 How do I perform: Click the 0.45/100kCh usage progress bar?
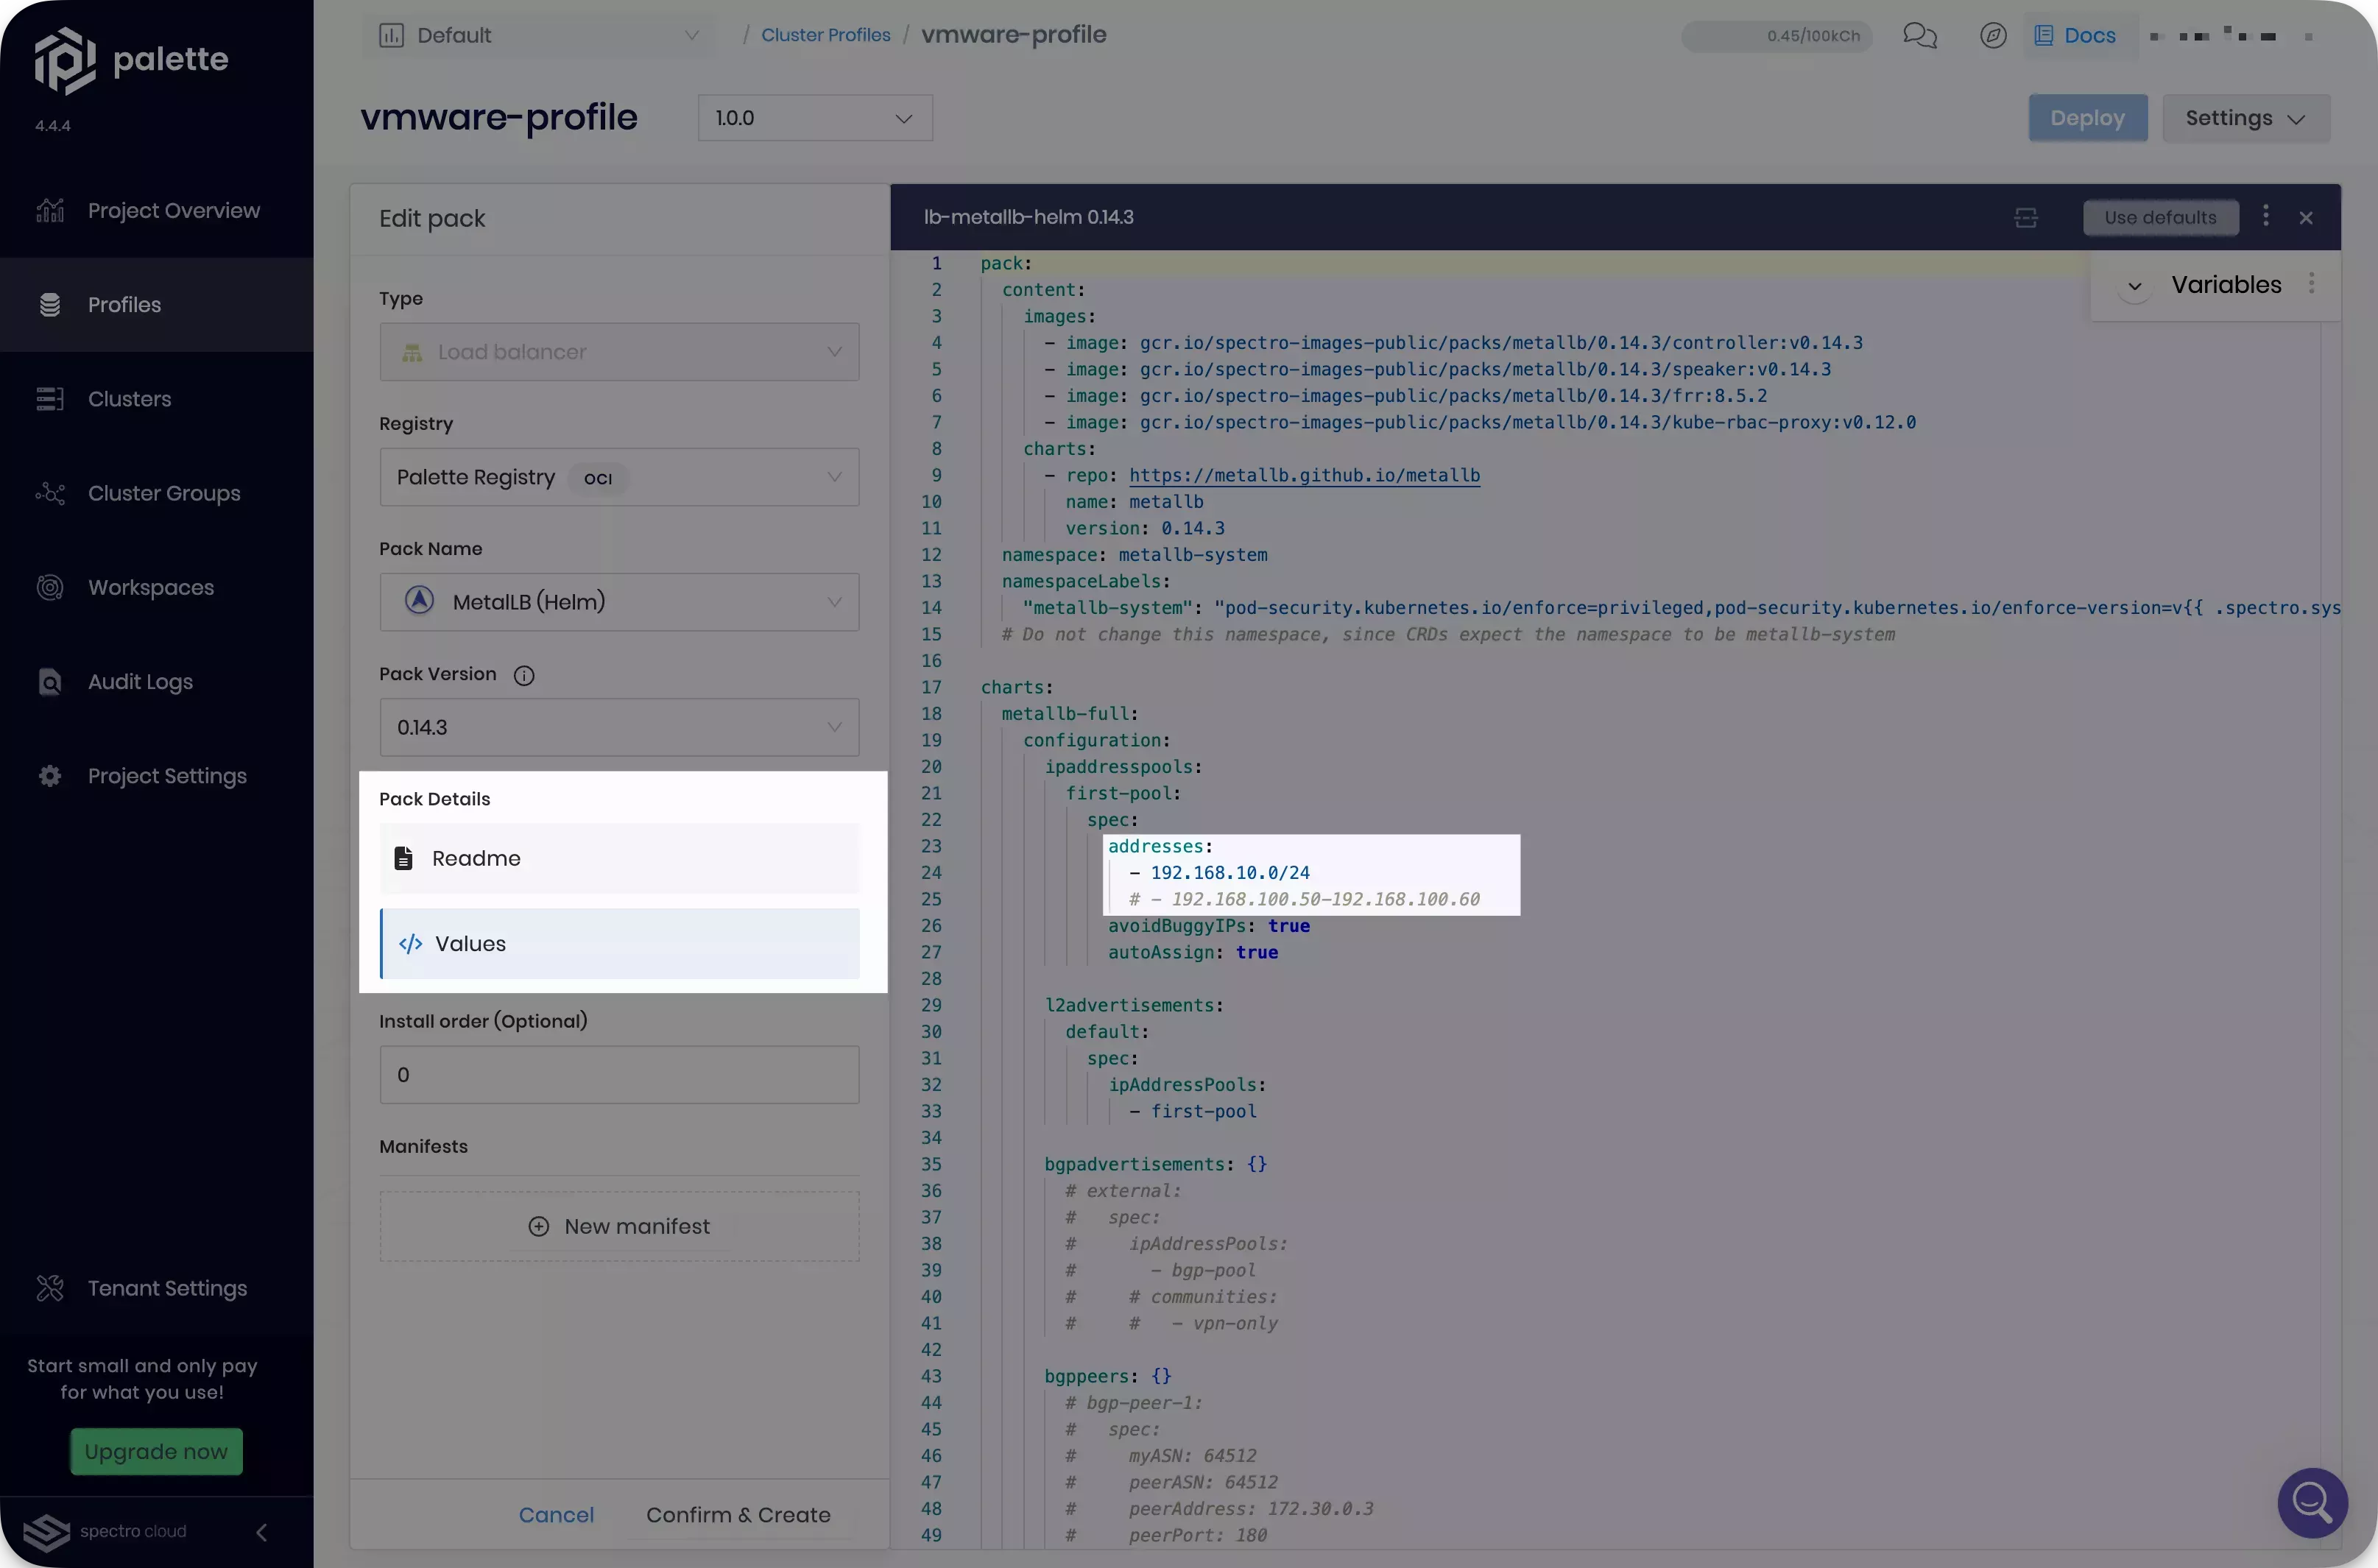pos(1776,36)
